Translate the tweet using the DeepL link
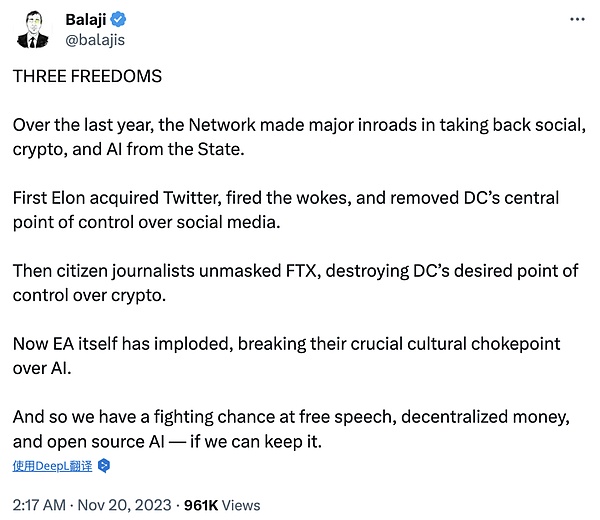The width and height of the screenshot is (600, 520). [53, 465]
